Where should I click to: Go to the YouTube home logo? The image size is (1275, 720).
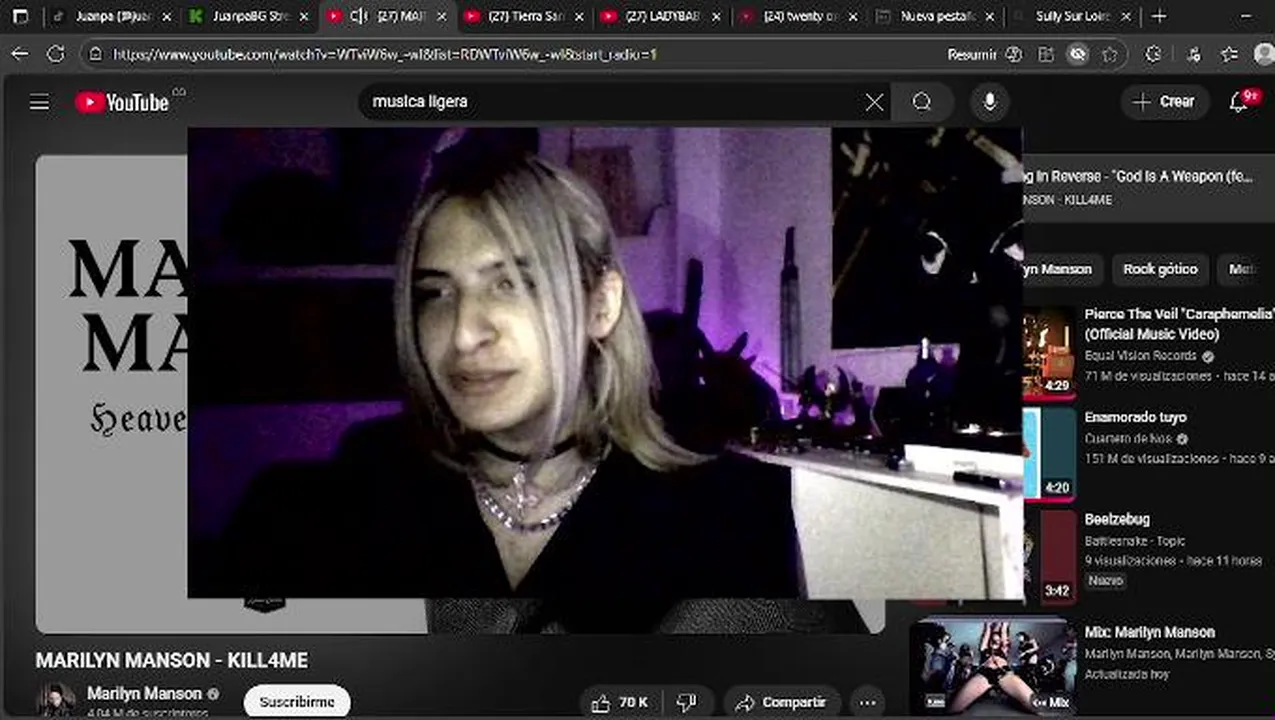click(x=122, y=102)
